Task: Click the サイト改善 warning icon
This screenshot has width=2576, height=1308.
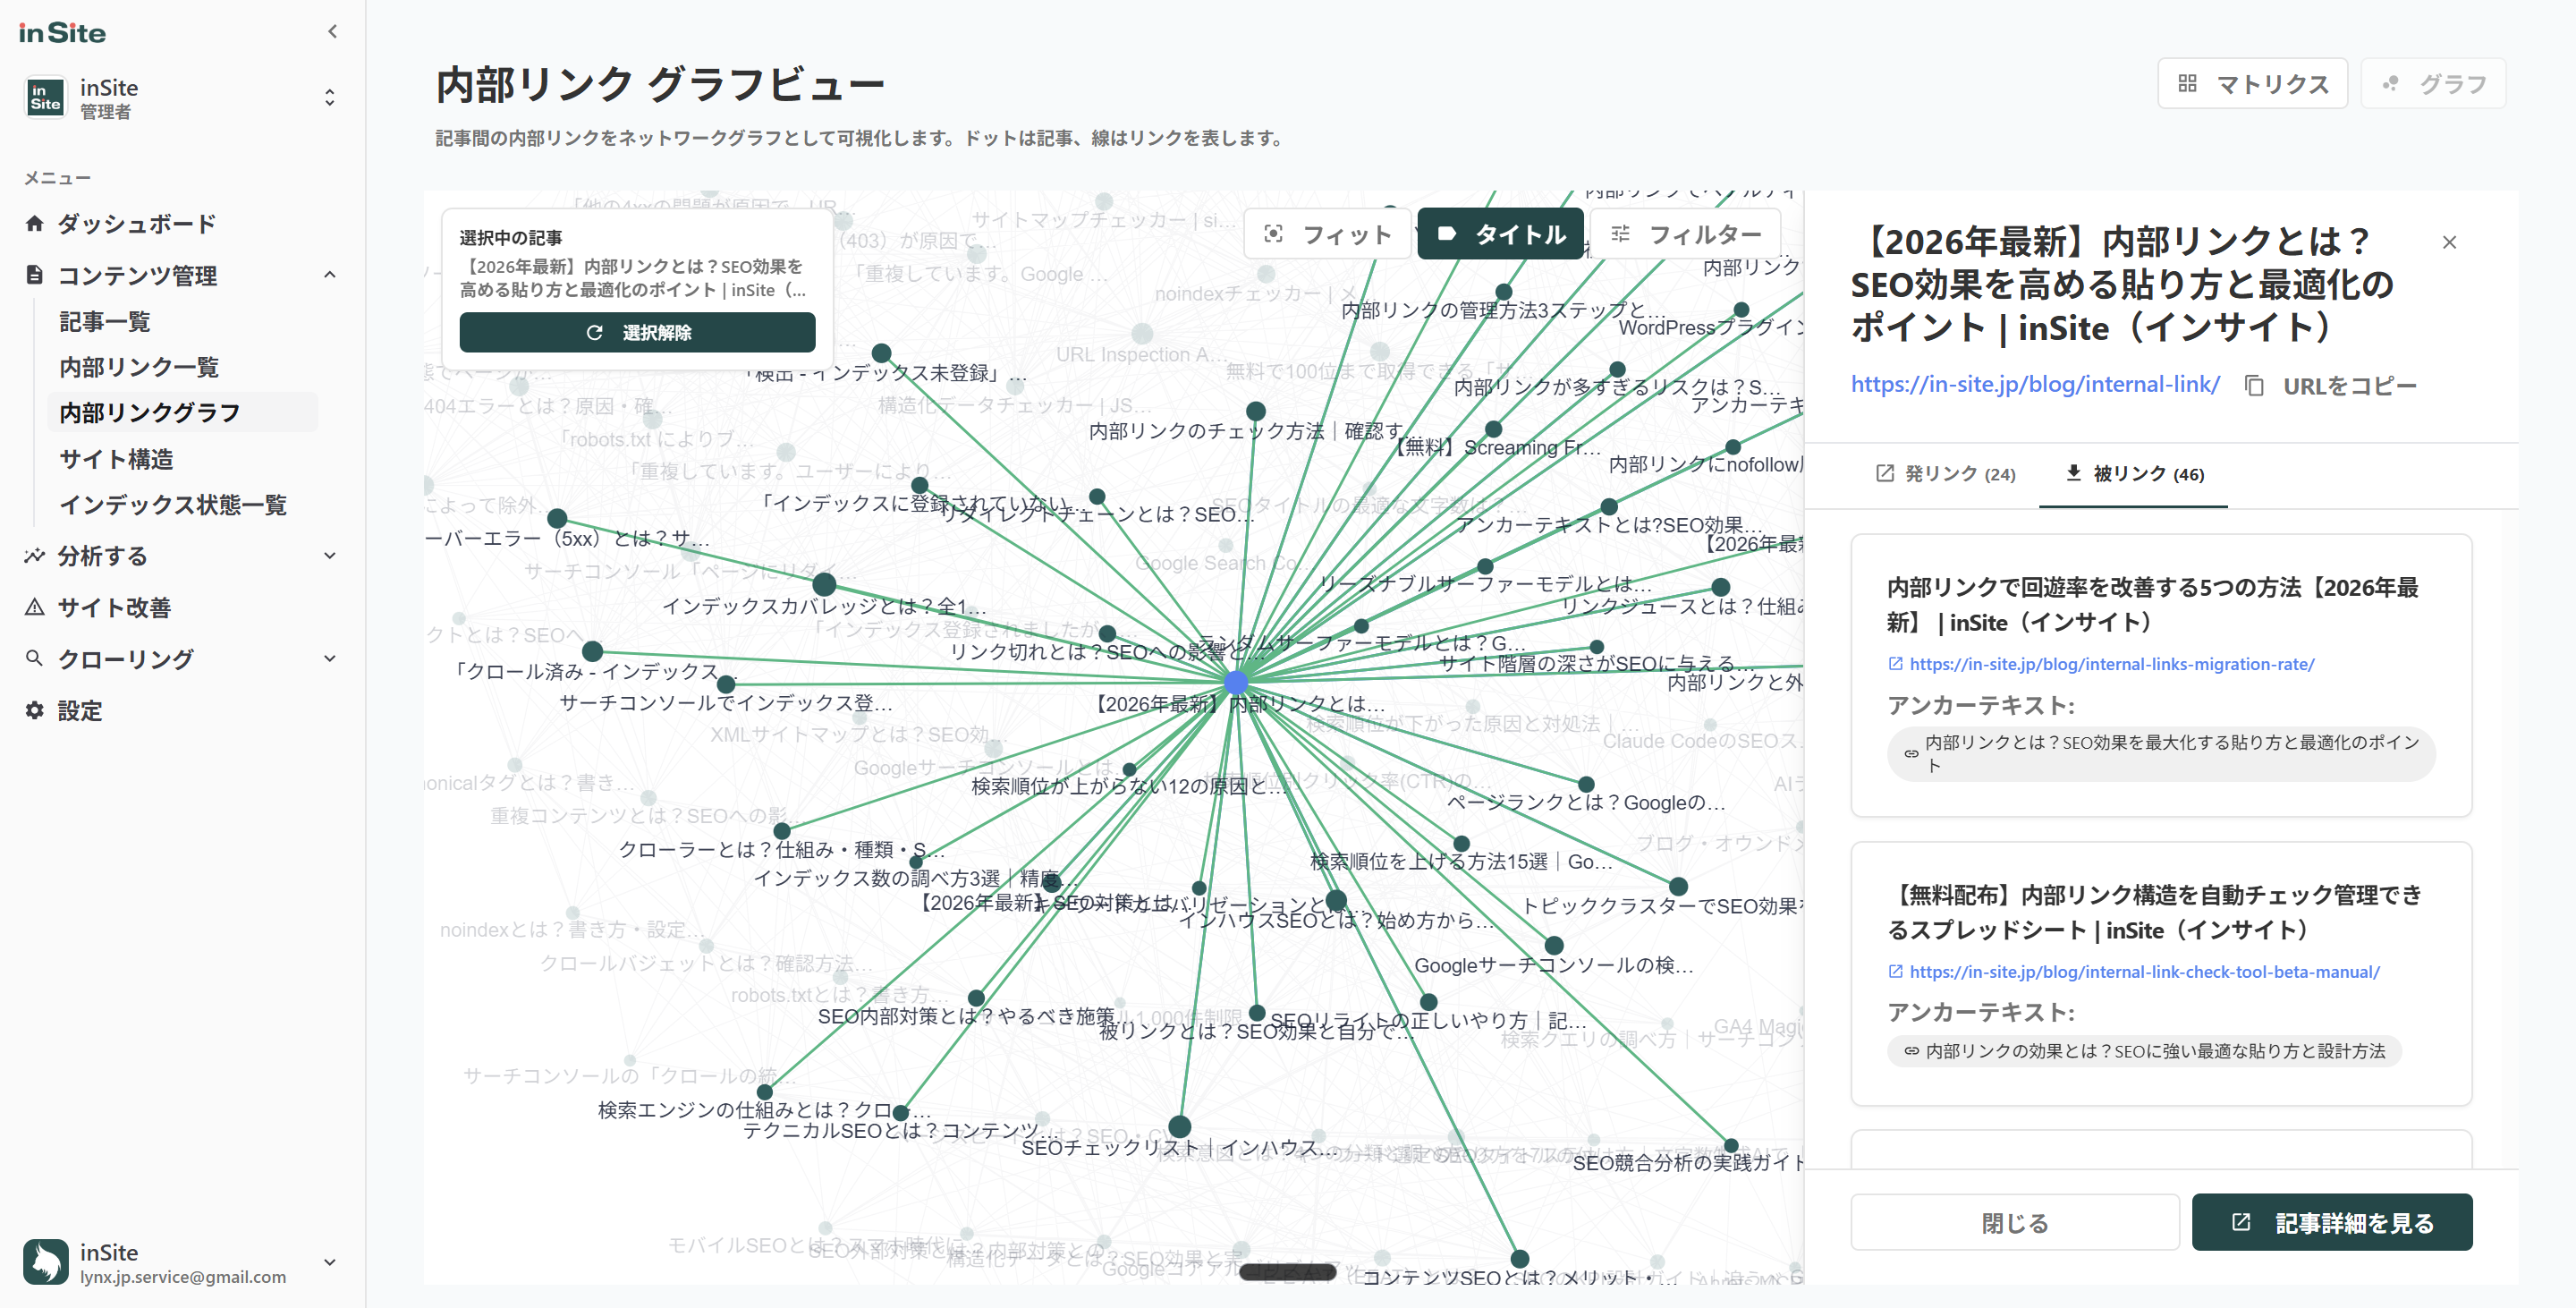Action: tap(34, 607)
